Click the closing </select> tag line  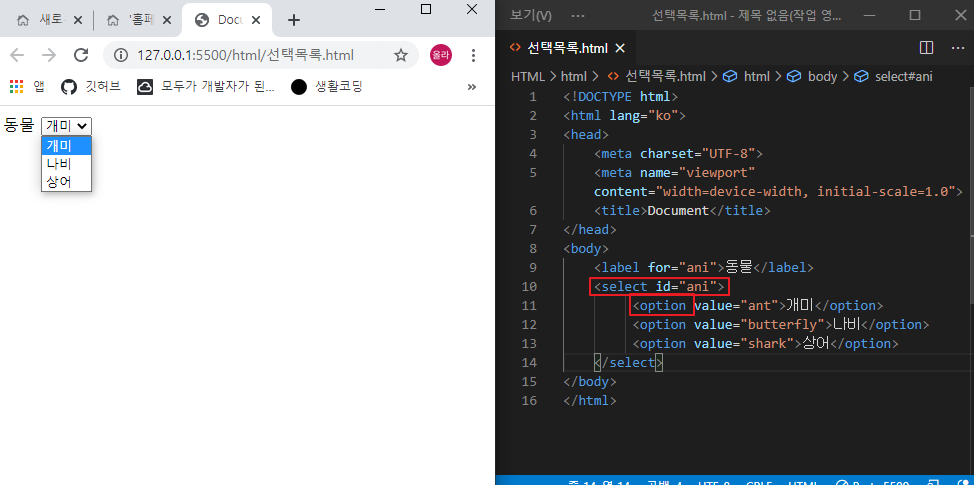629,363
